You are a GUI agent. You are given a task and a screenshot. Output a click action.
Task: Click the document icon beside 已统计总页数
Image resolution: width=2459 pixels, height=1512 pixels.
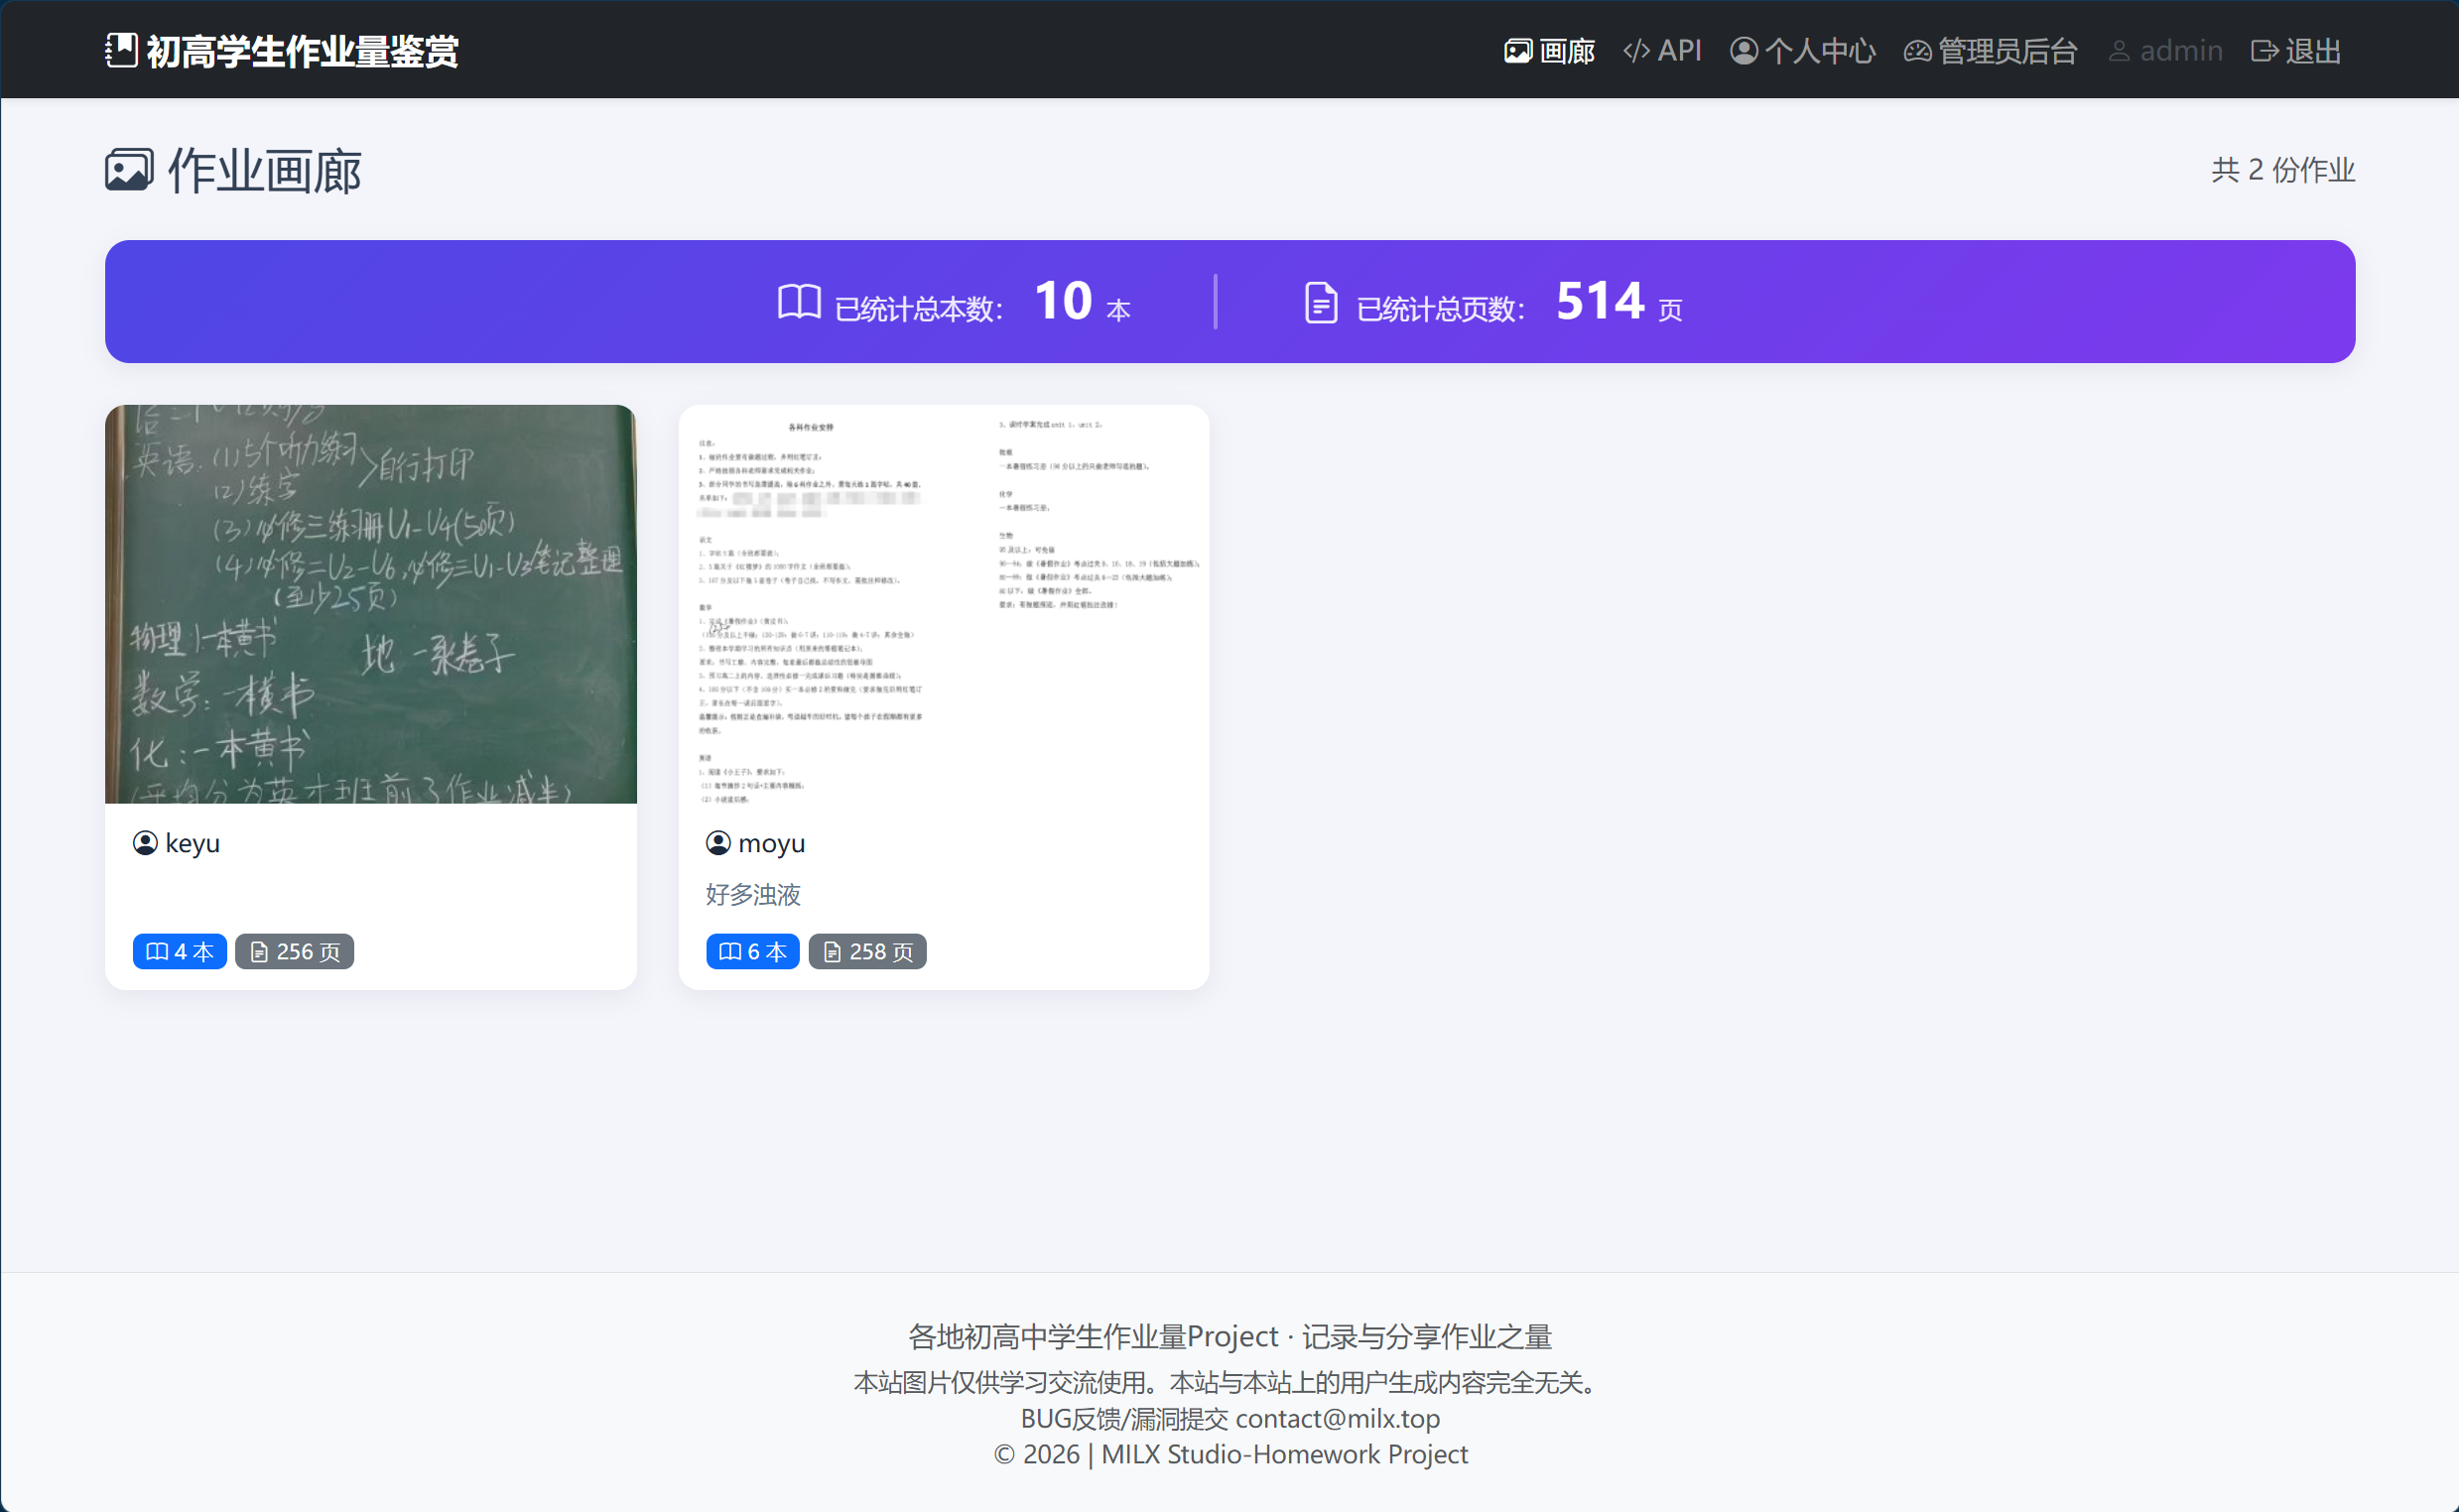[x=1321, y=302]
